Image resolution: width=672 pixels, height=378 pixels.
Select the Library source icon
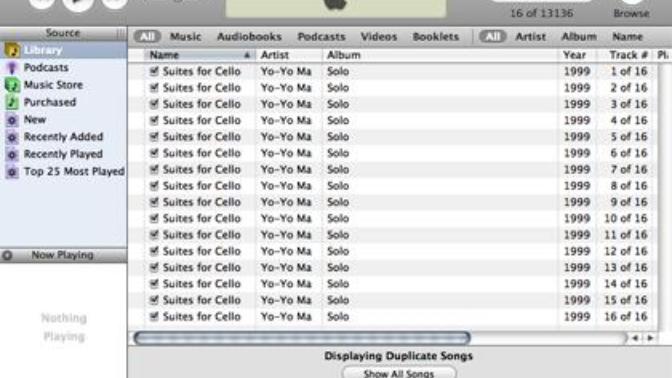click(12, 50)
